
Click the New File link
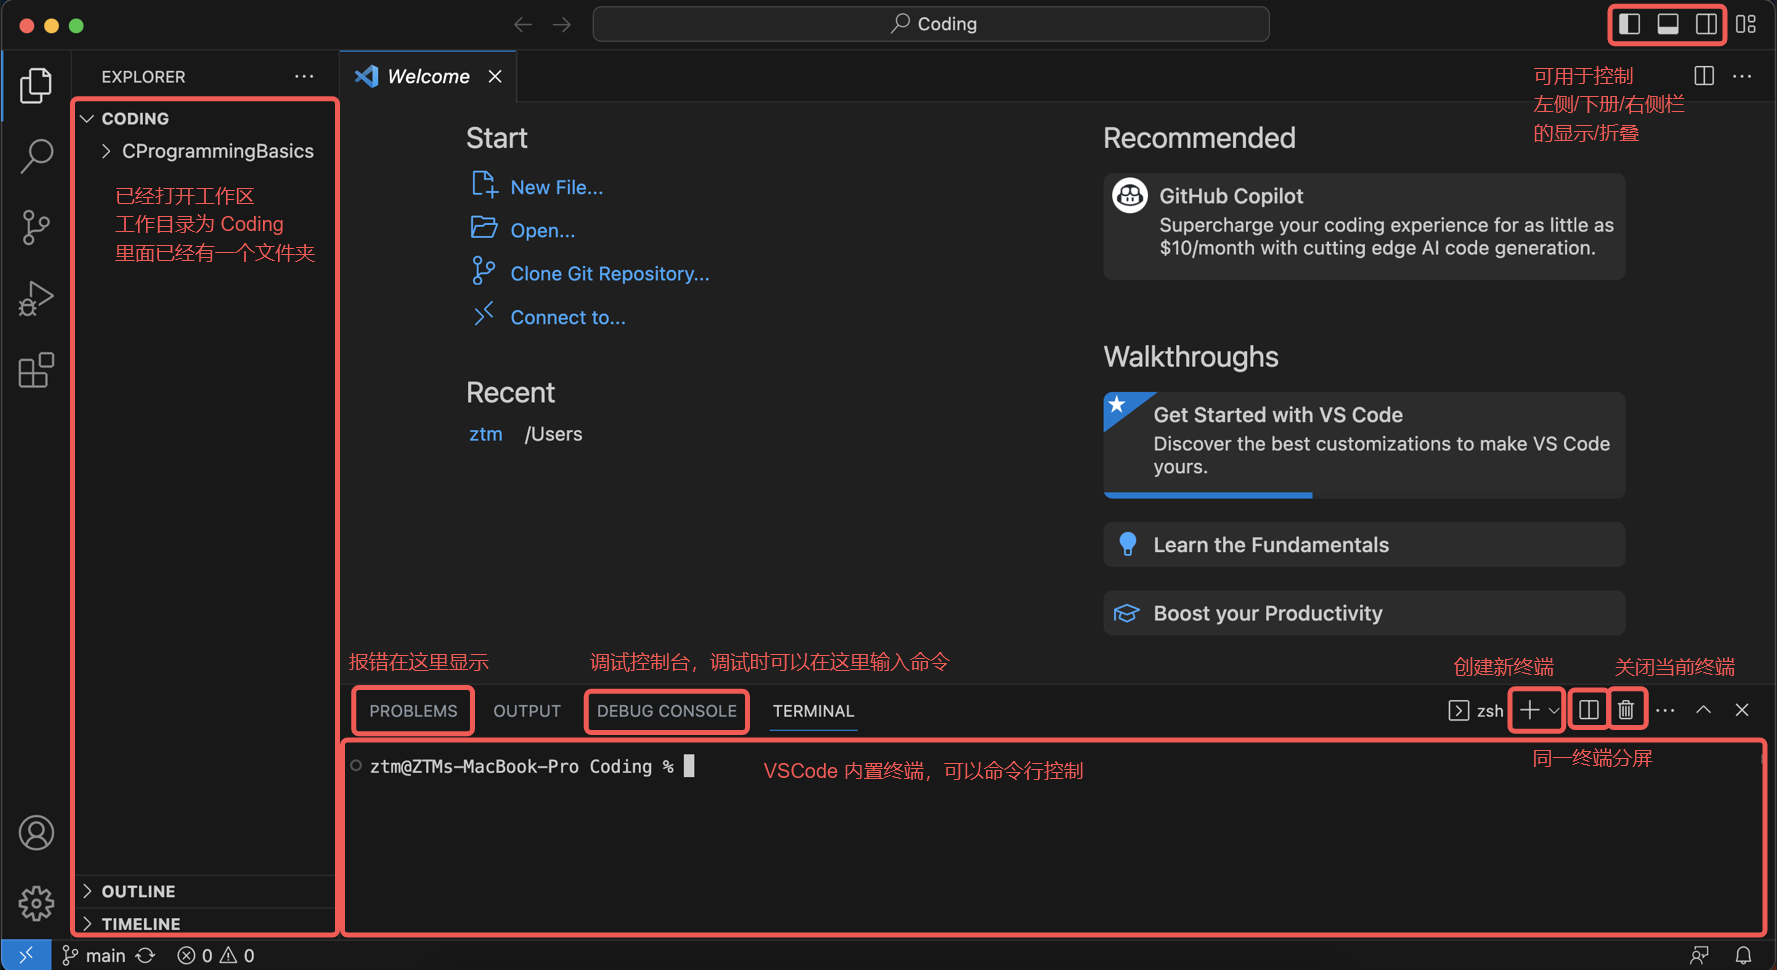556,187
